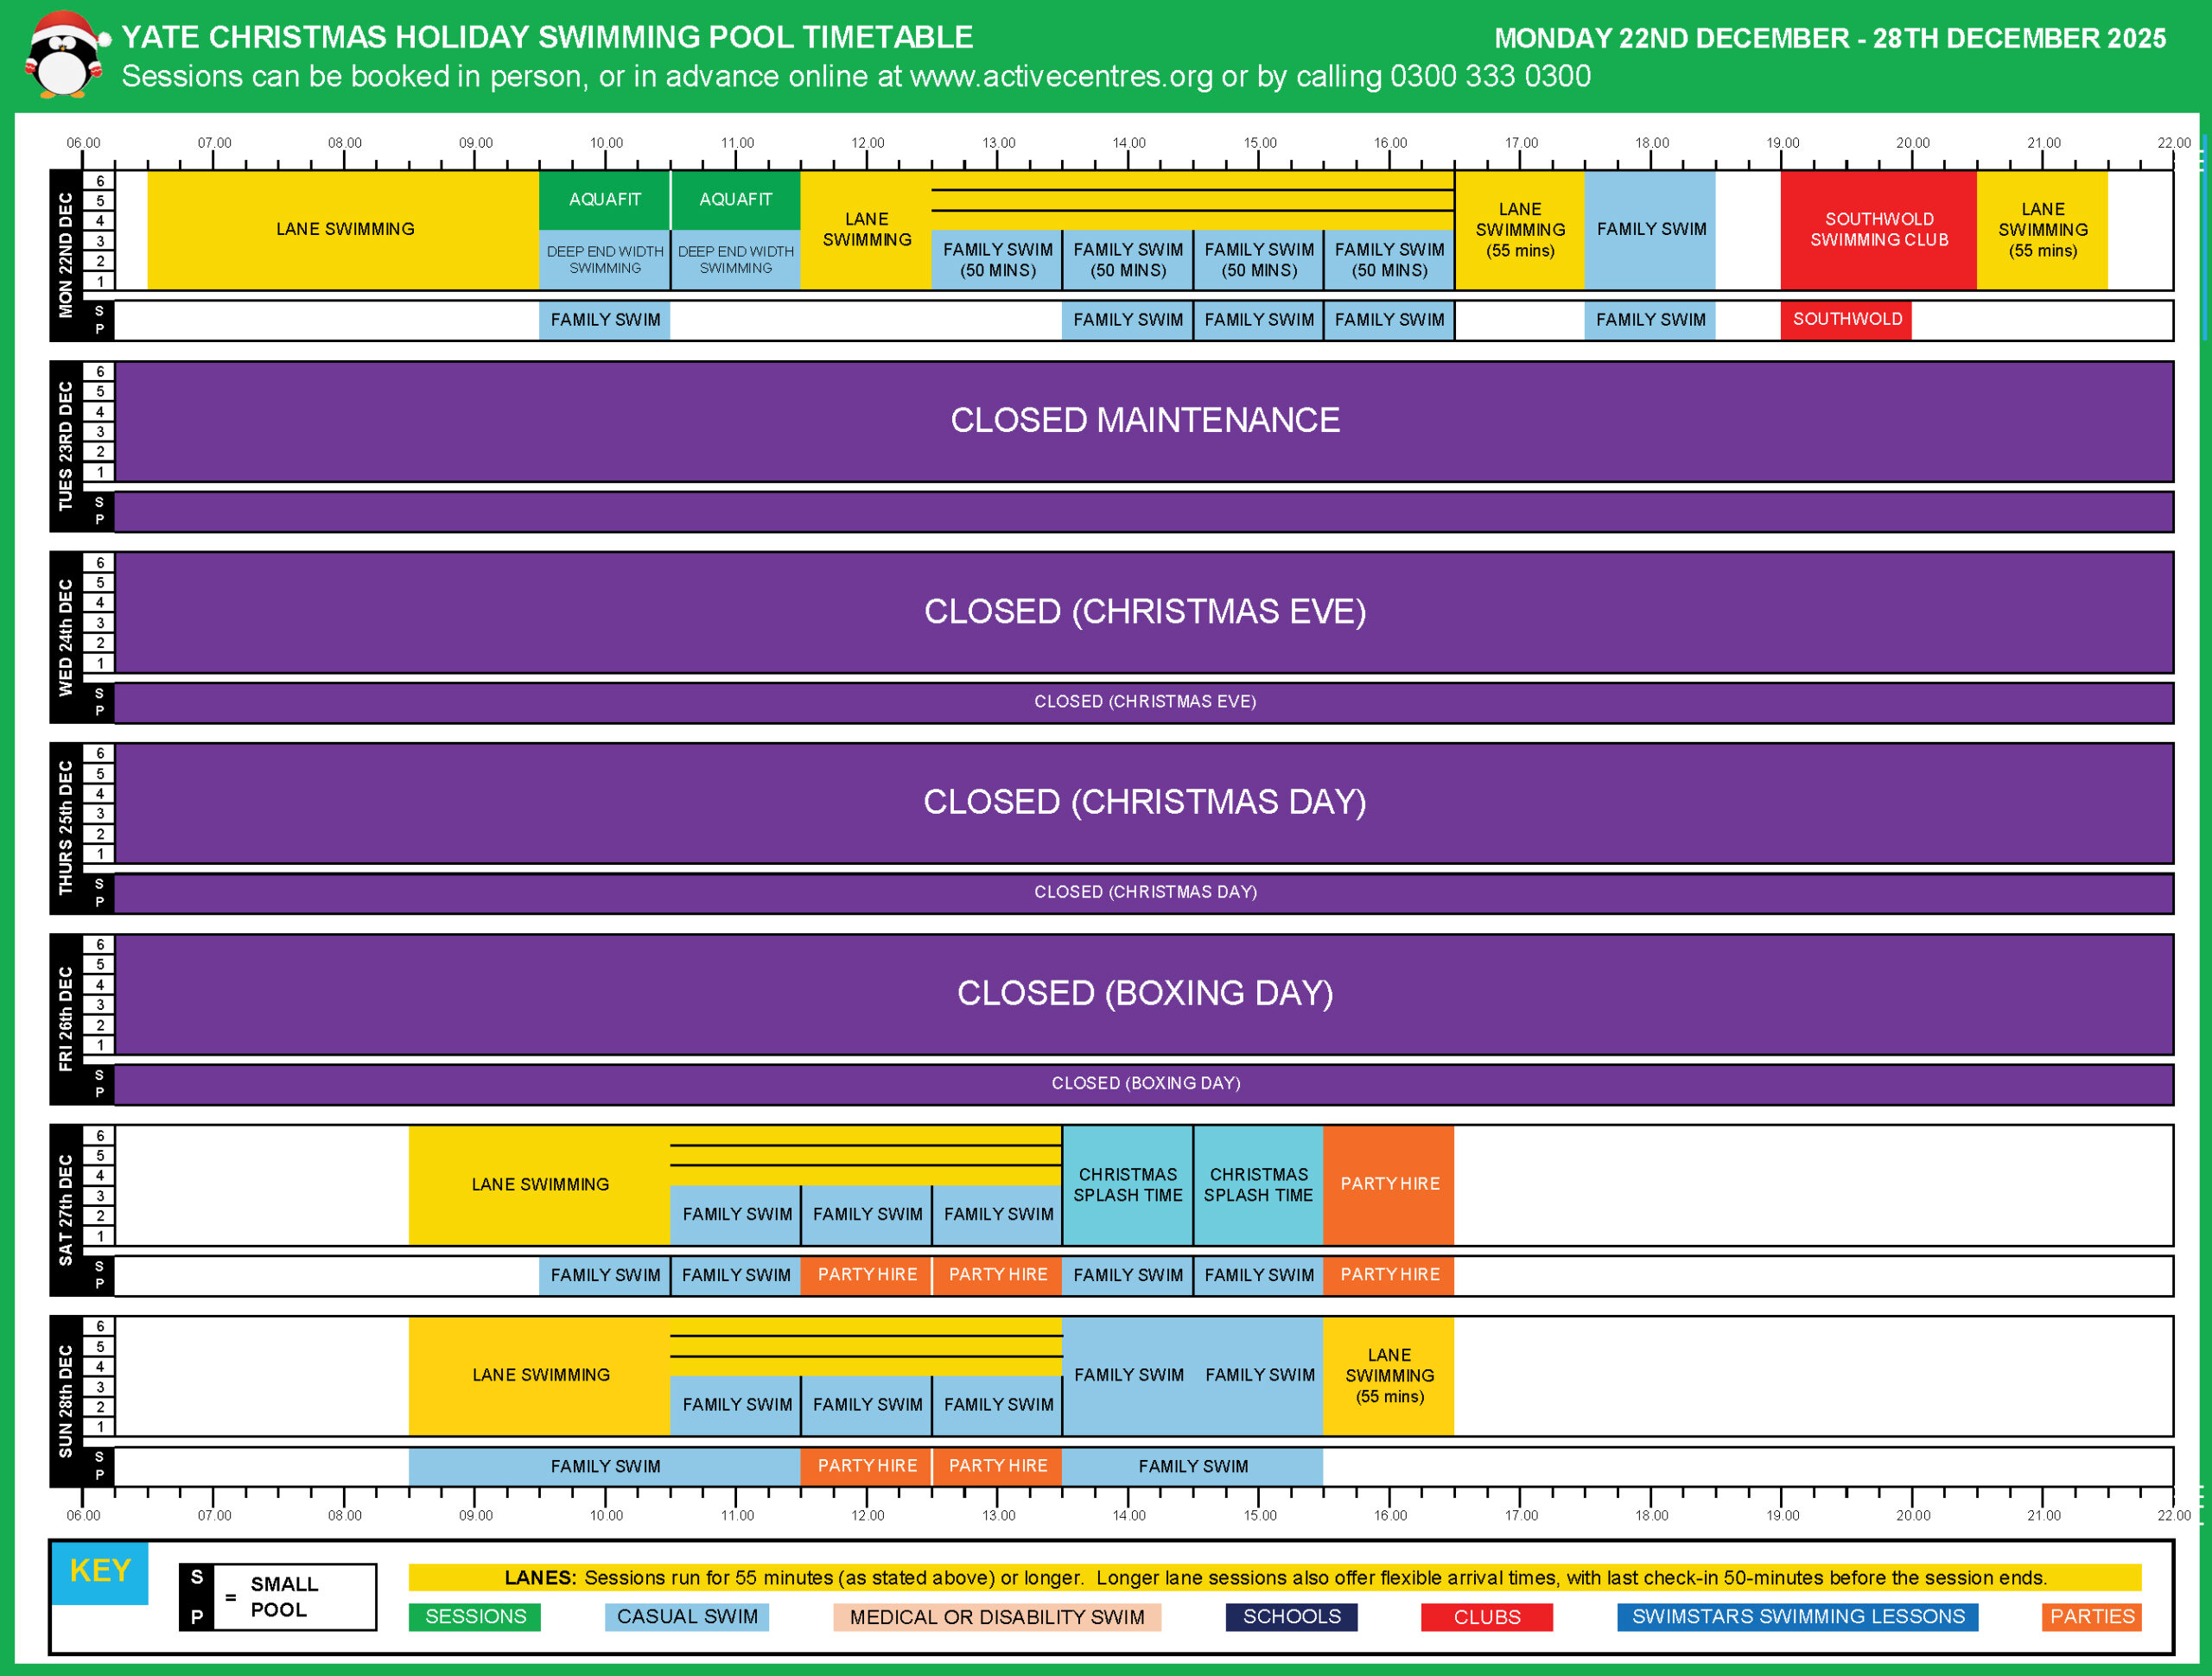This screenshot has height=1676, width=2212.
Task: Click the navy SCHOOLS key swatch
Action: coord(1291,1617)
